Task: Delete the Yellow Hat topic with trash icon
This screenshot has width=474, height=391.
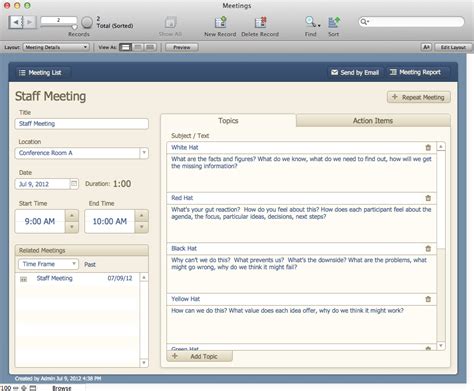Action: pos(428,299)
